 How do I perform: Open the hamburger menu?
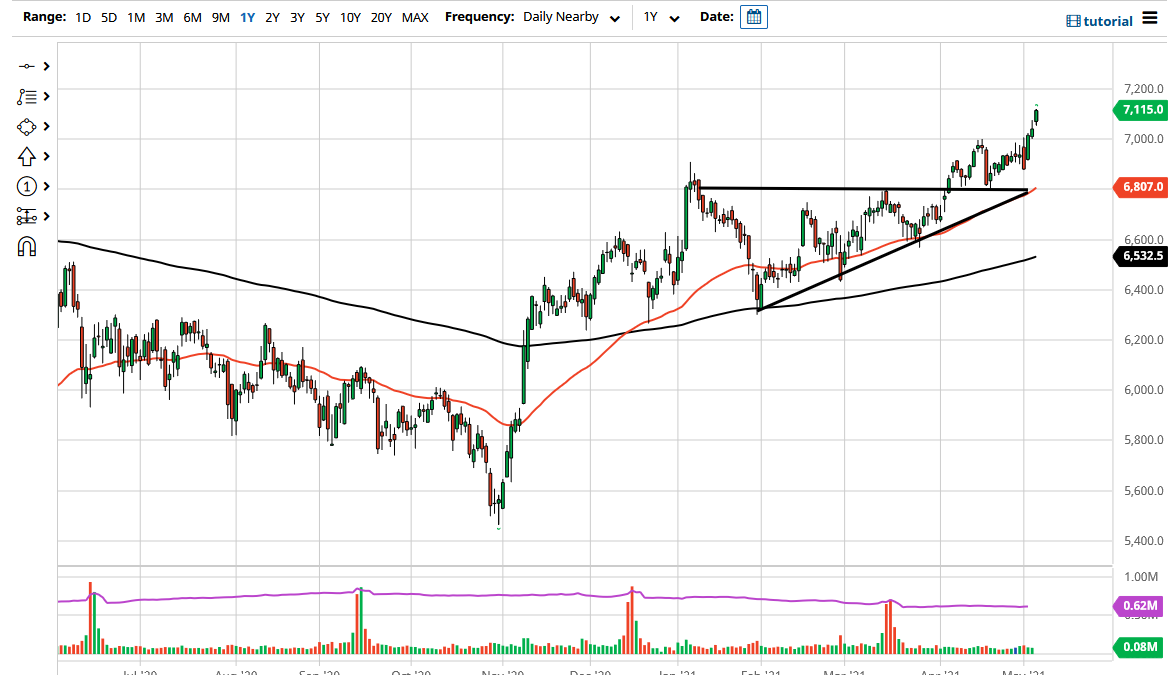point(1150,17)
